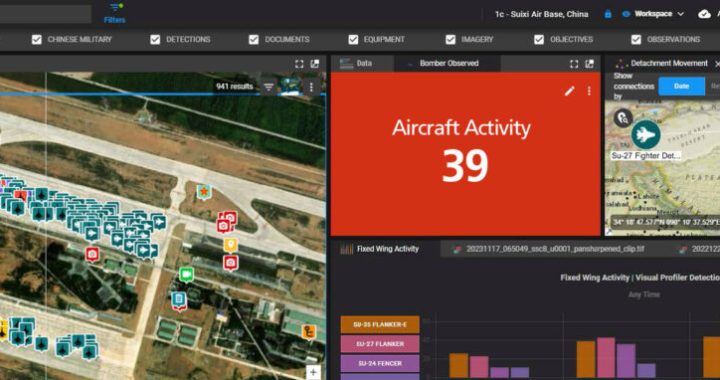
Task: Select Date for show connections by
Action: click(x=681, y=86)
